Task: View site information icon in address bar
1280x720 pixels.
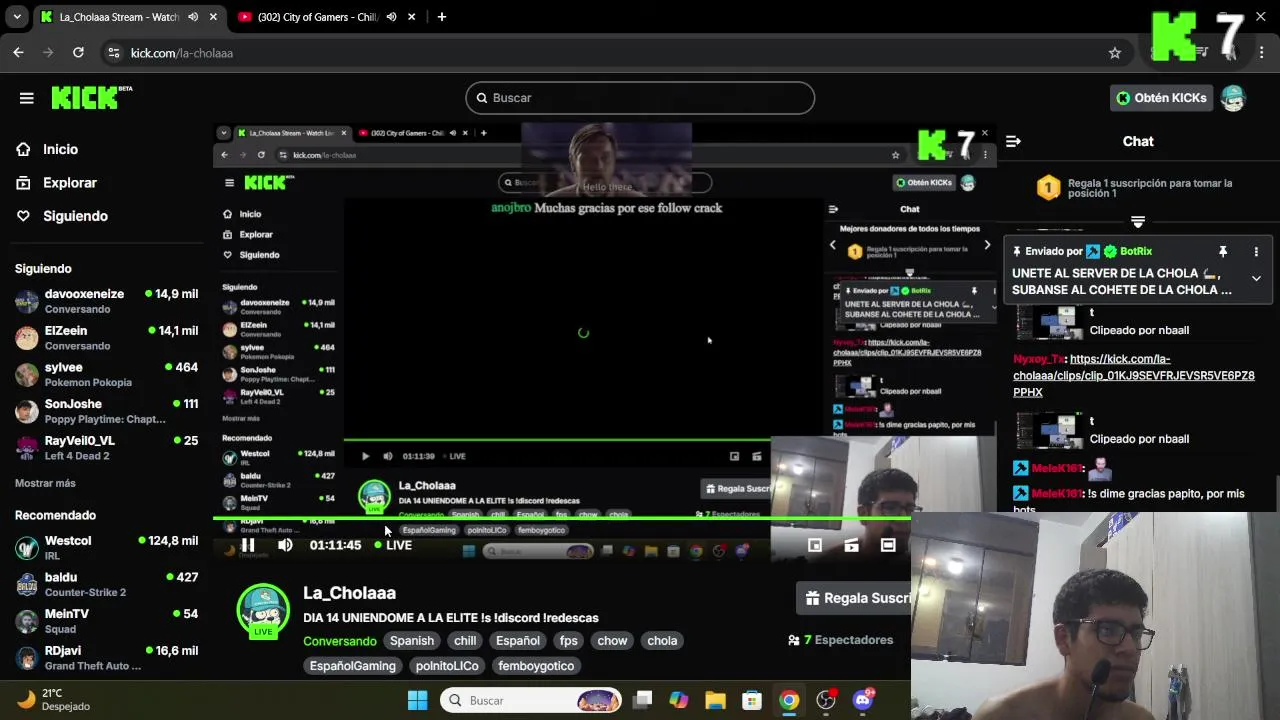Action: click(x=113, y=53)
